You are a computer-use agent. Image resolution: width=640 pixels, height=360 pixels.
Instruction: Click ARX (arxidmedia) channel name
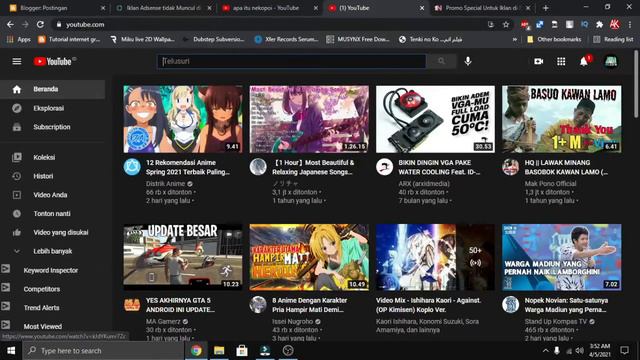(424, 184)
